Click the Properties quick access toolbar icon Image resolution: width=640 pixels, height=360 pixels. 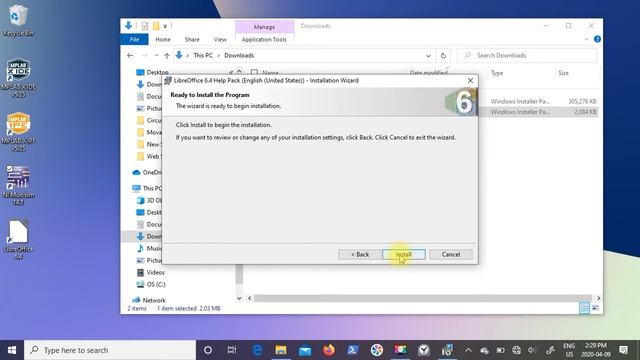(144, 26)
